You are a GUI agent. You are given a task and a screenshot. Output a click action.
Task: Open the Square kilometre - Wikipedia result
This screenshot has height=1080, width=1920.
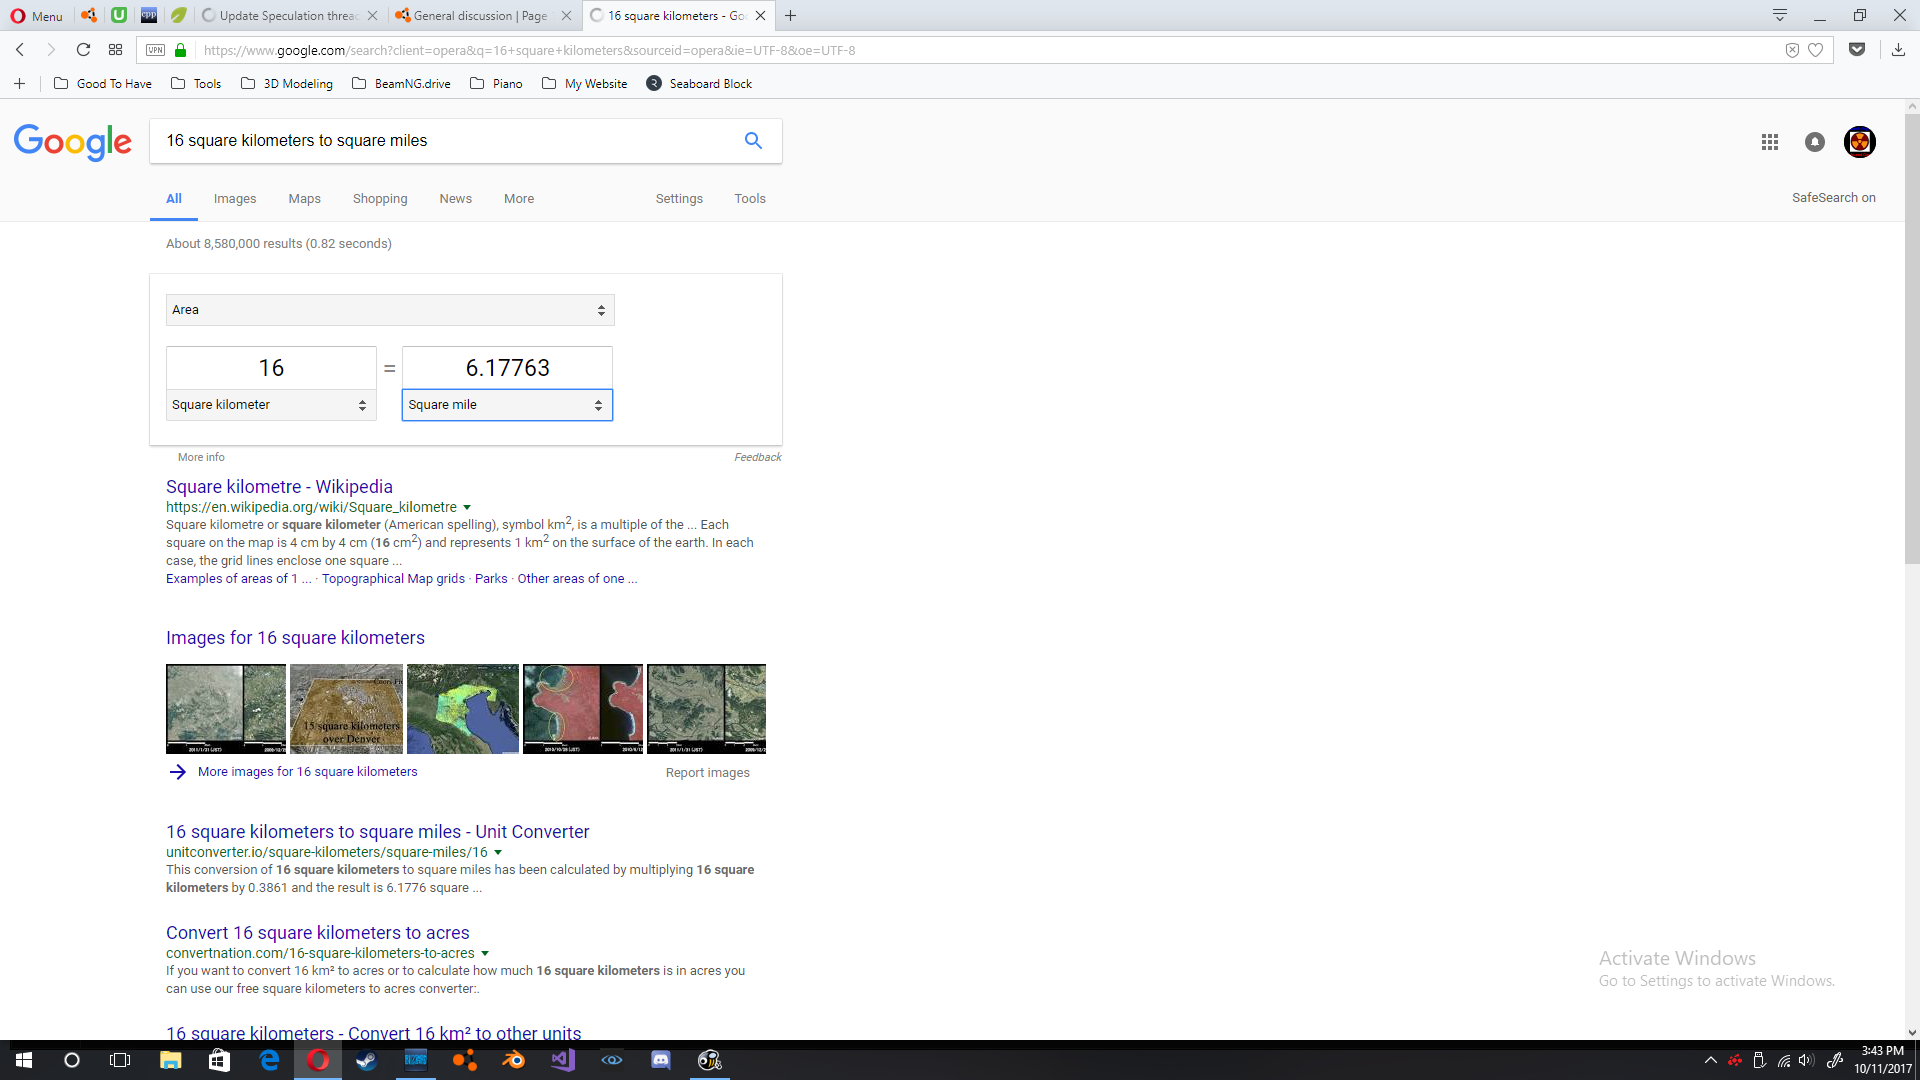point(279,487)
